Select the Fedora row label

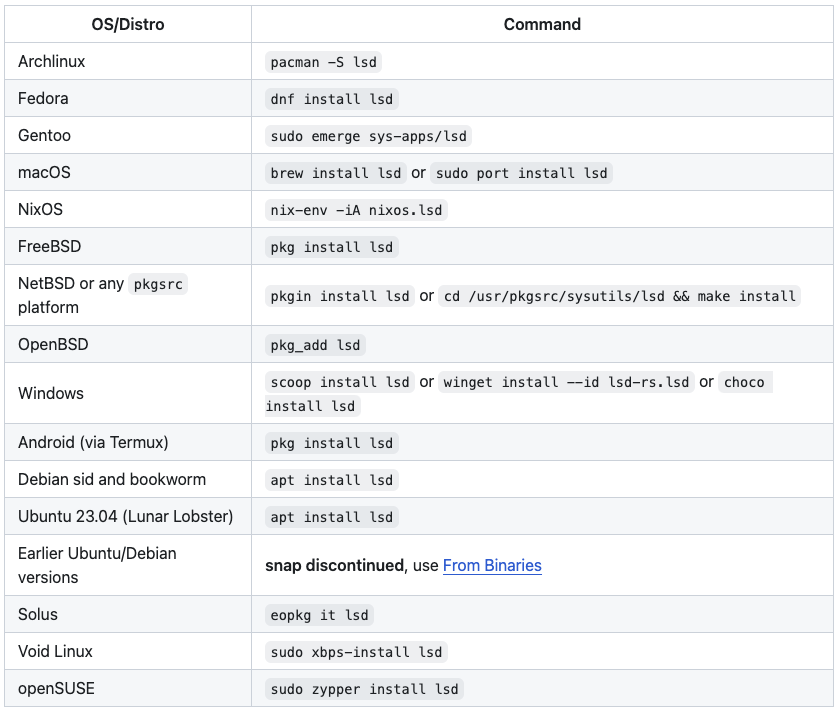[43, 99]
